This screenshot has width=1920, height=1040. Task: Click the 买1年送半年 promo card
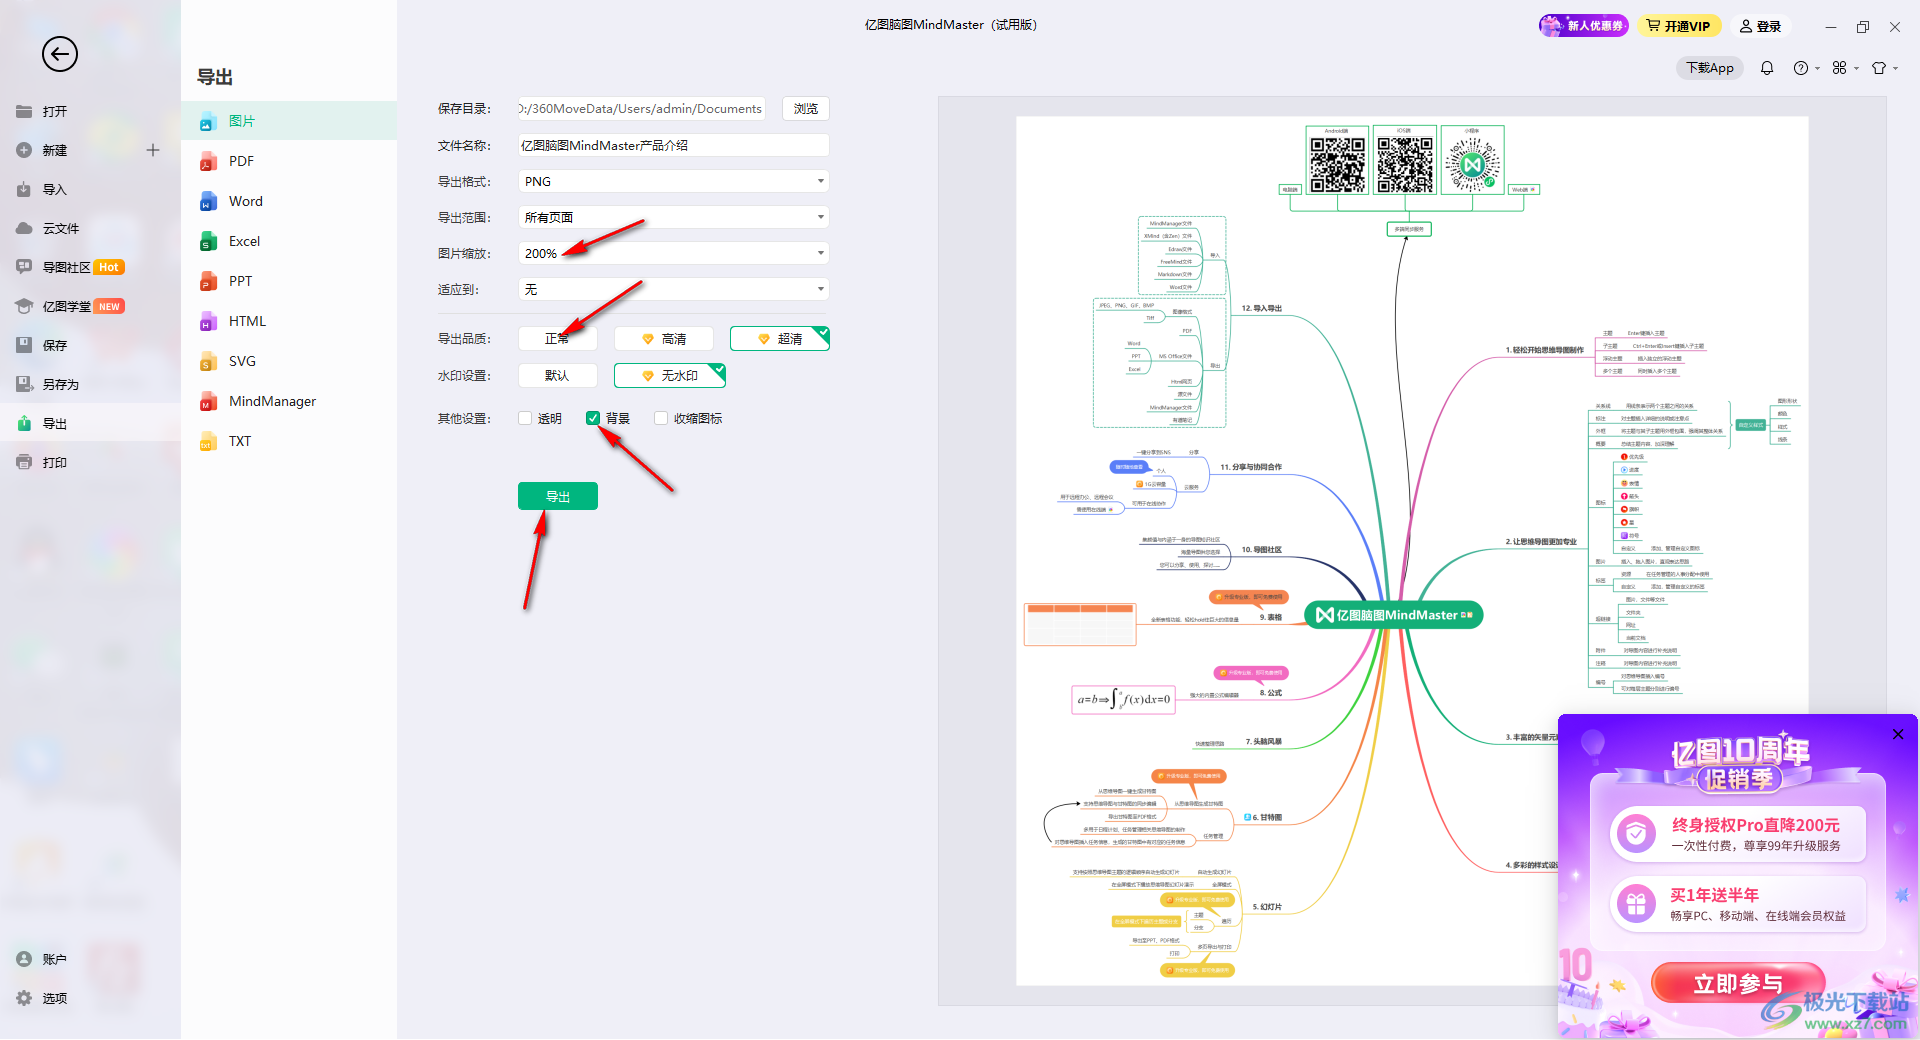click(x=1738, y=904)
